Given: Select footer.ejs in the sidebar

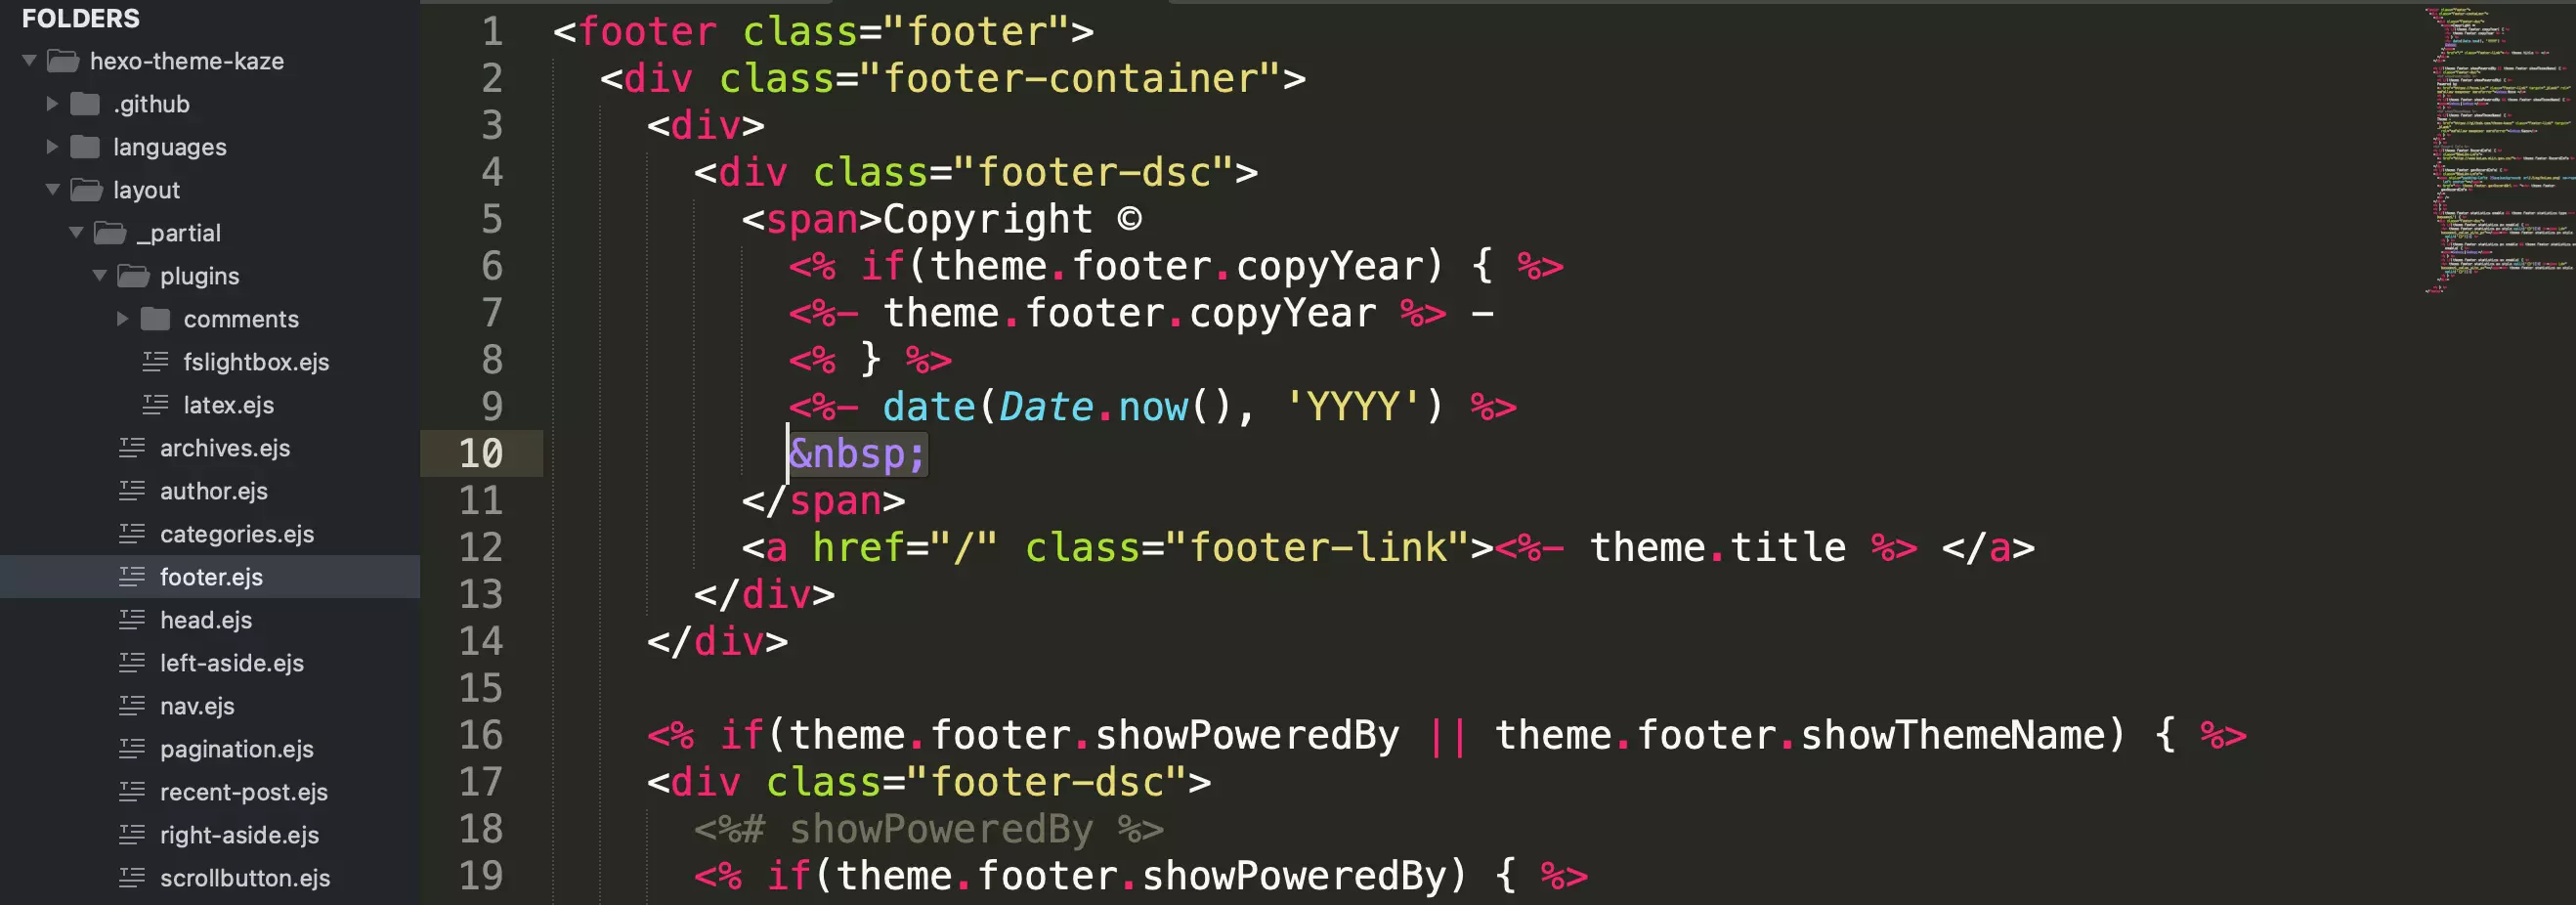Looking at the screenshot, I should click(211, 577).
